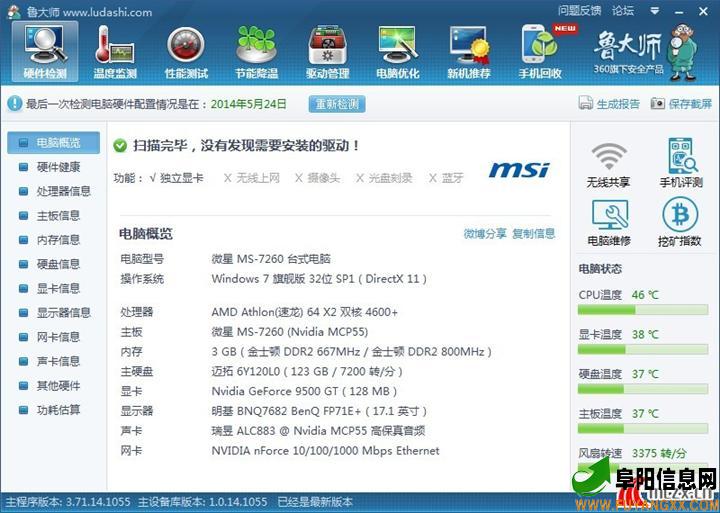Click the Windows 7 旗舰版 operating system text
The width and height of the screenshot is (720, 513).
(x=319, y=279)
